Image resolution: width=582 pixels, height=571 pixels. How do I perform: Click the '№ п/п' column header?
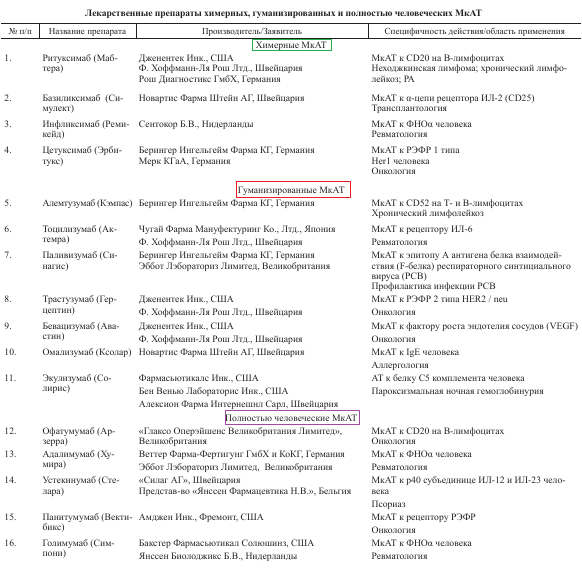point(20,31)
